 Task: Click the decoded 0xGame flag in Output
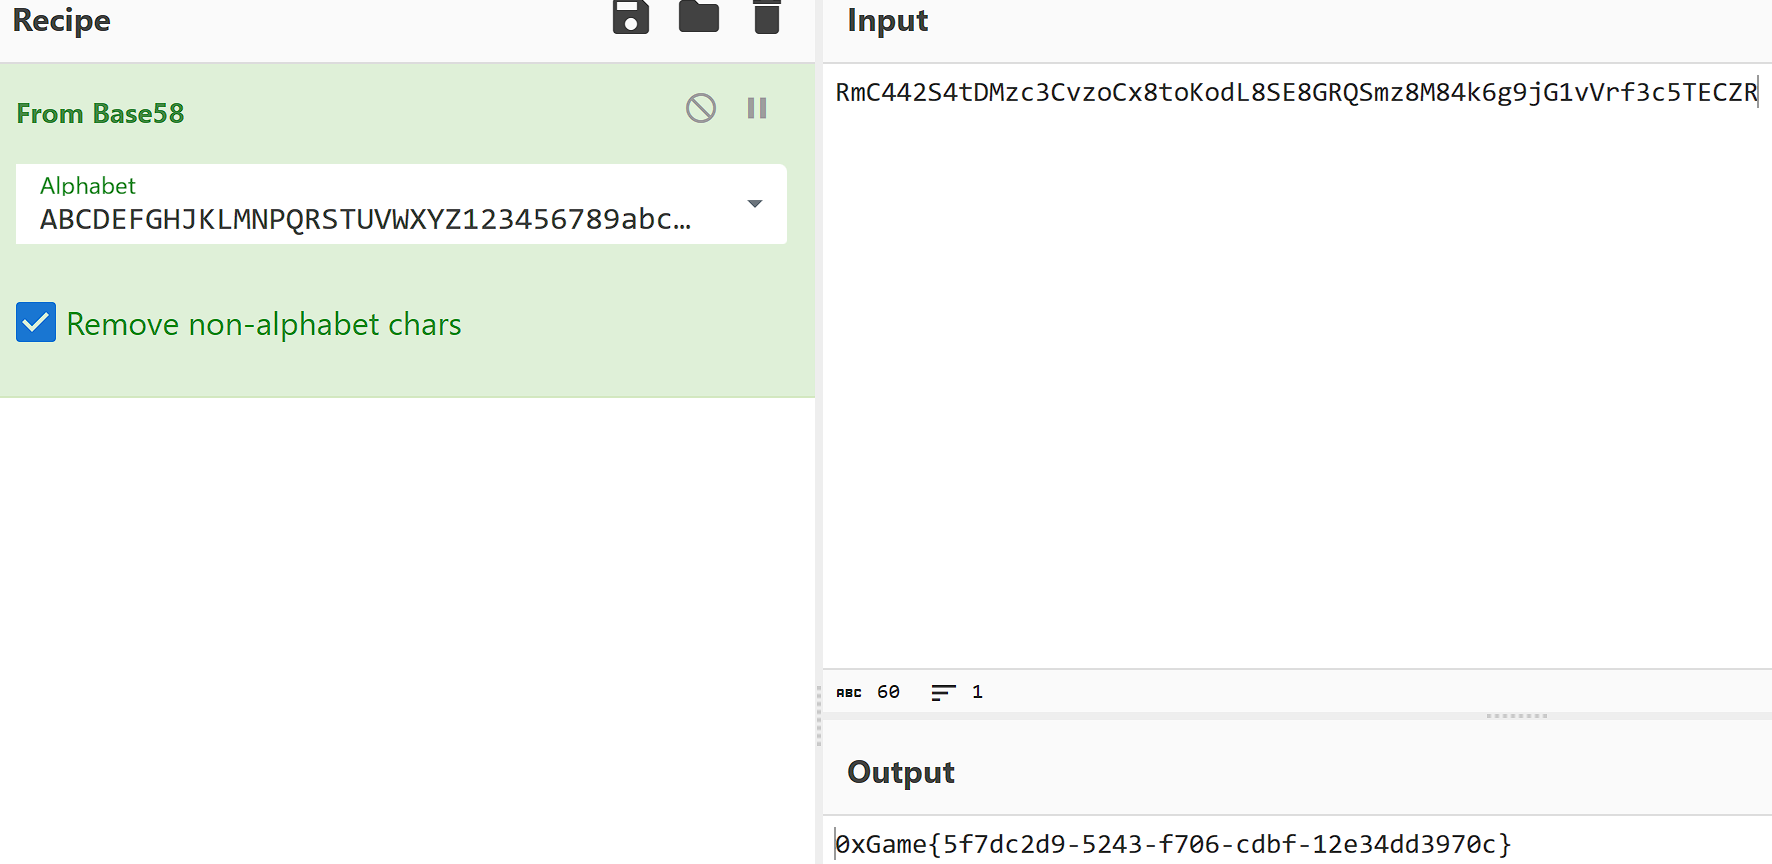point(1172,844)
